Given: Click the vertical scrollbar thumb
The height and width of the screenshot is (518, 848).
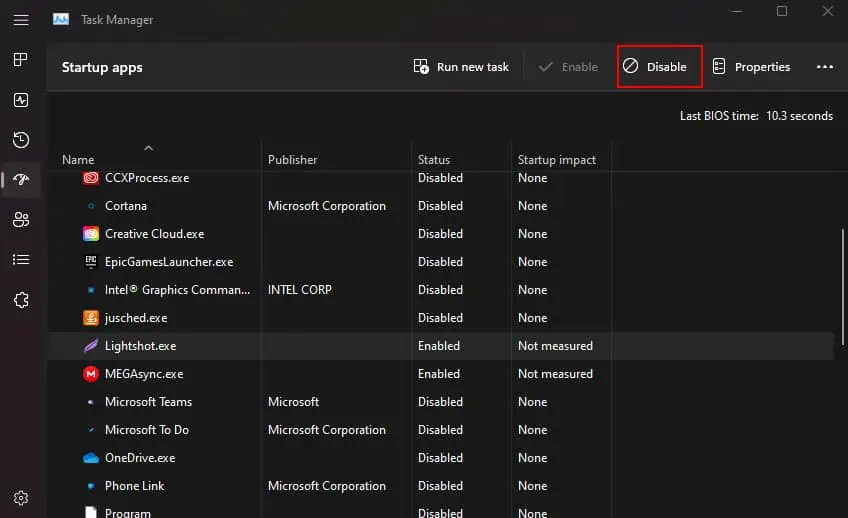Looking at the screenshot, I should pos(843,287).
